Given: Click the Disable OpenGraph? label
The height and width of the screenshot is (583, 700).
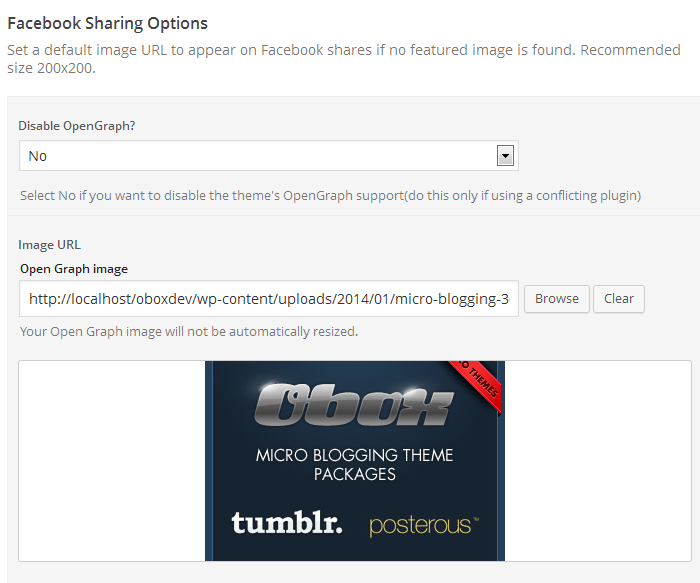Looking at the screenshot, I should click(77, 126).
